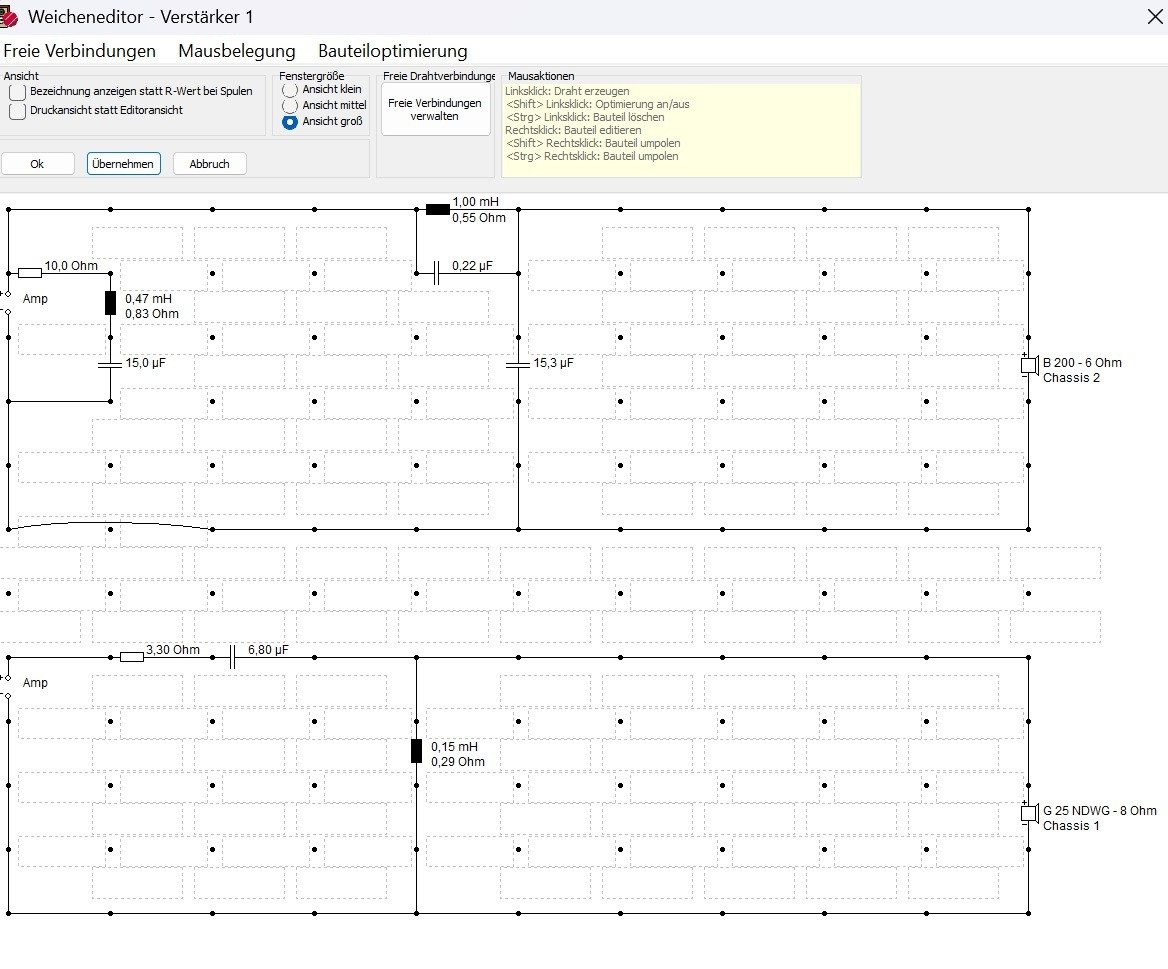Open the Mausbelegung menu
The height and width of the screenshot is (969, 1168).
(237, 51)
